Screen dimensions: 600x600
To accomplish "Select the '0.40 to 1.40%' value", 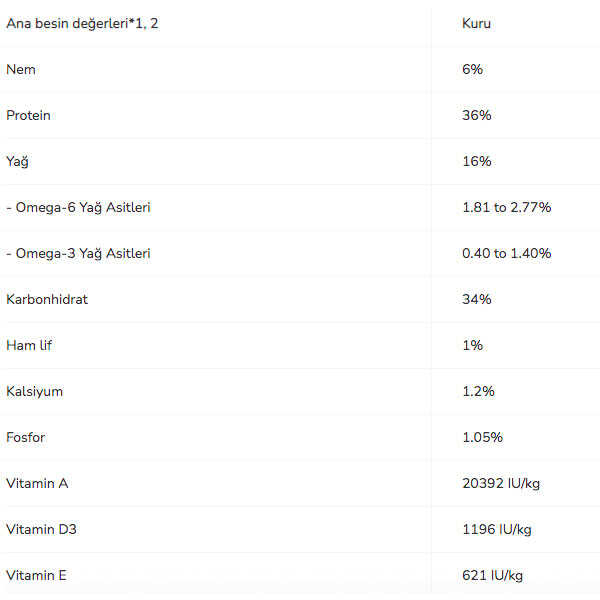I will pos(506,253).
